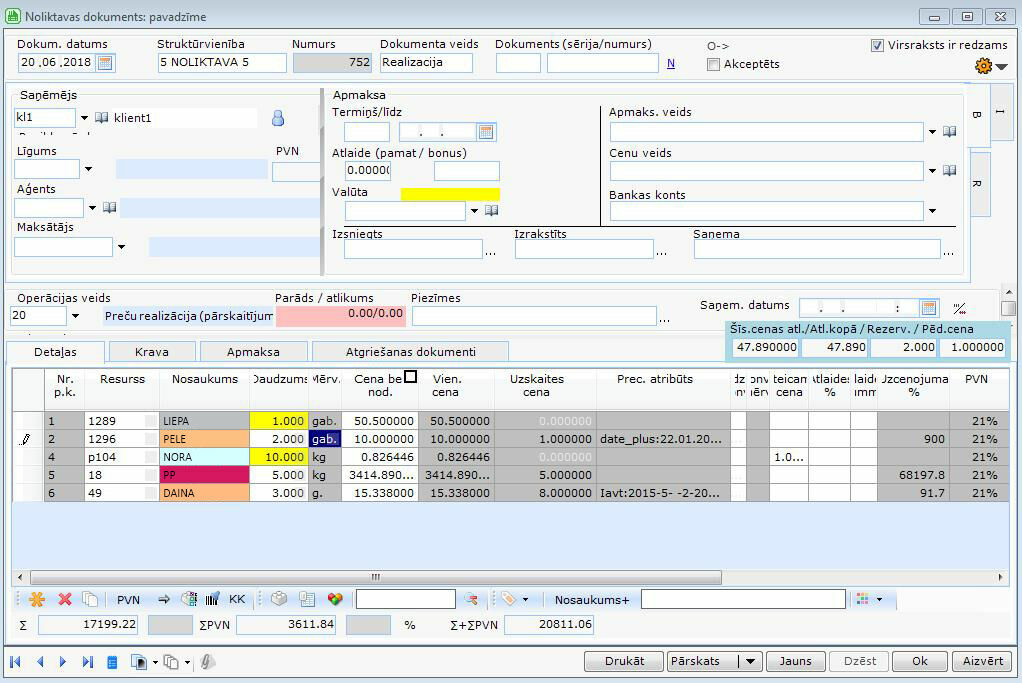Toggle checkbox in Cena bez nod. header
Viewport: 1022px width, 683px height.
click(410, 377)
